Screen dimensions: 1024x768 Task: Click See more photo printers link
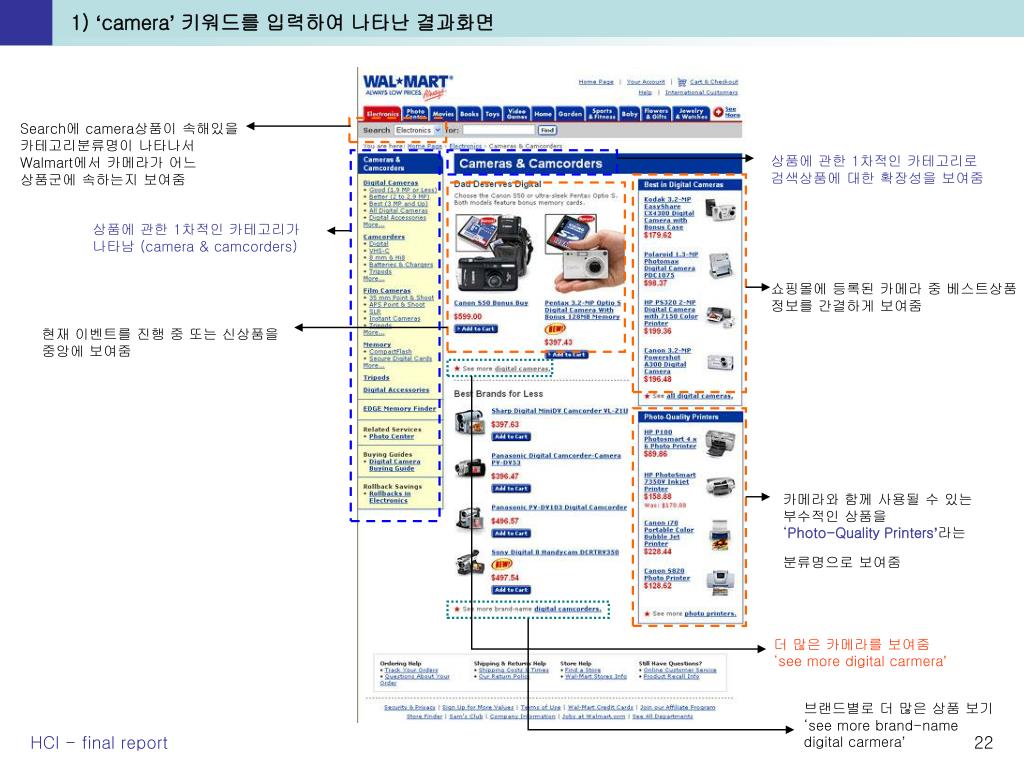(x=710, y=614)
